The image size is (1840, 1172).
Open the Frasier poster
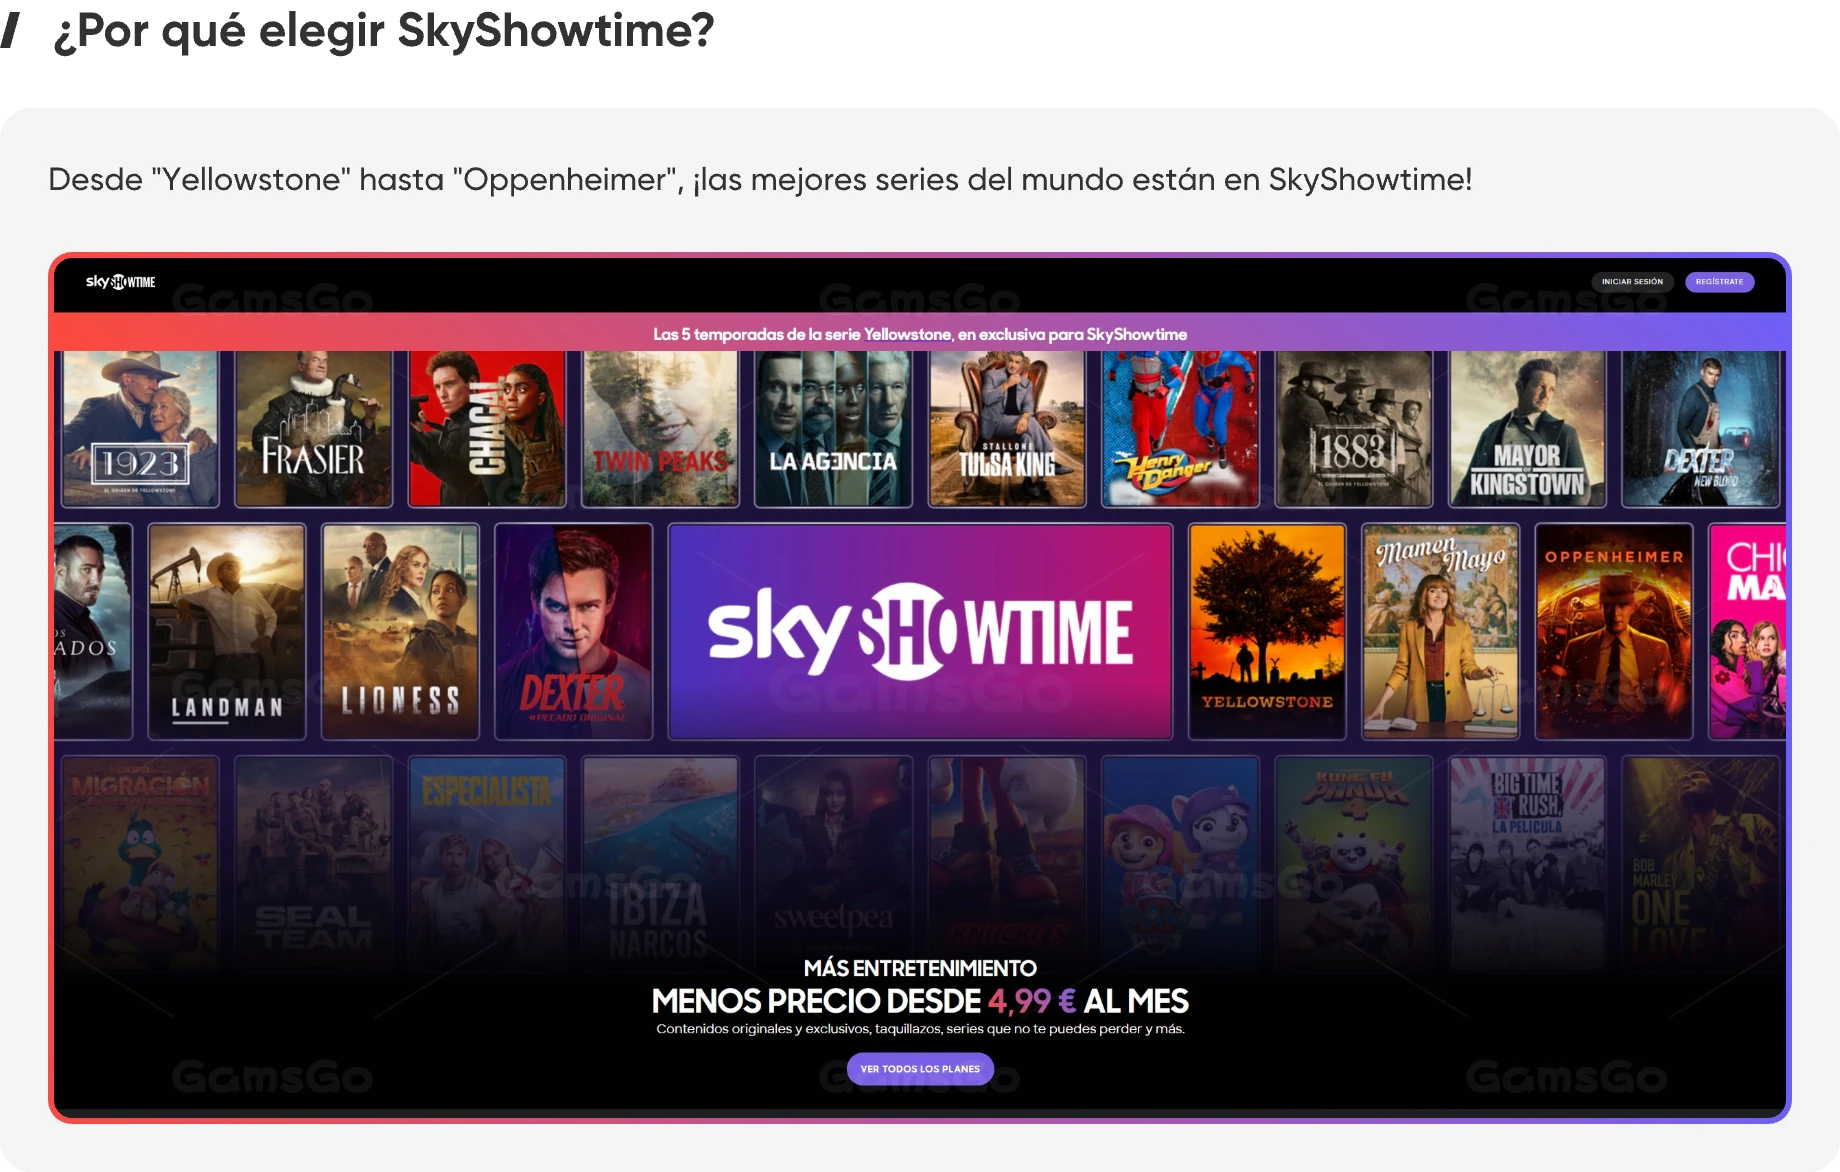click(x=313, y=428)
